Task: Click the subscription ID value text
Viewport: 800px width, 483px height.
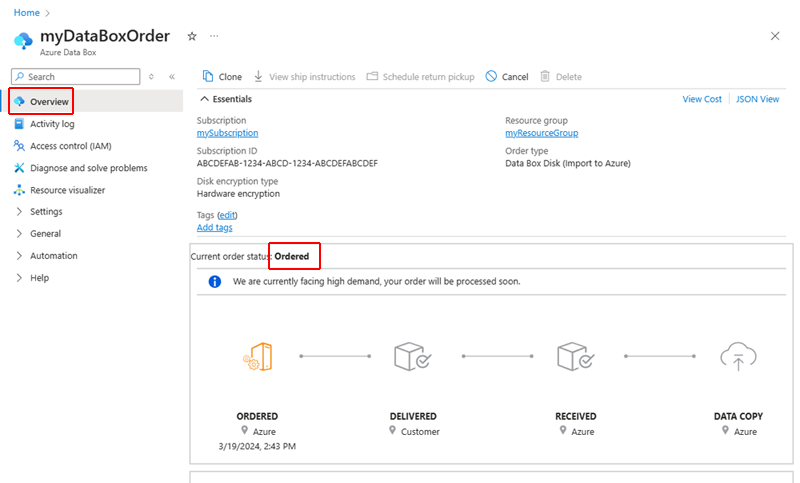Action: coord(287,163)
